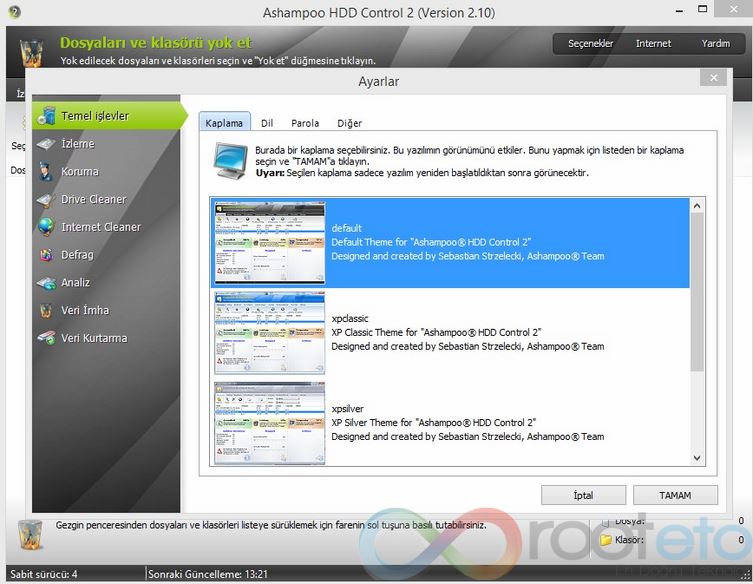Open the Yardım menu
This screenshot has height=584, width=753.
[716, 43]
